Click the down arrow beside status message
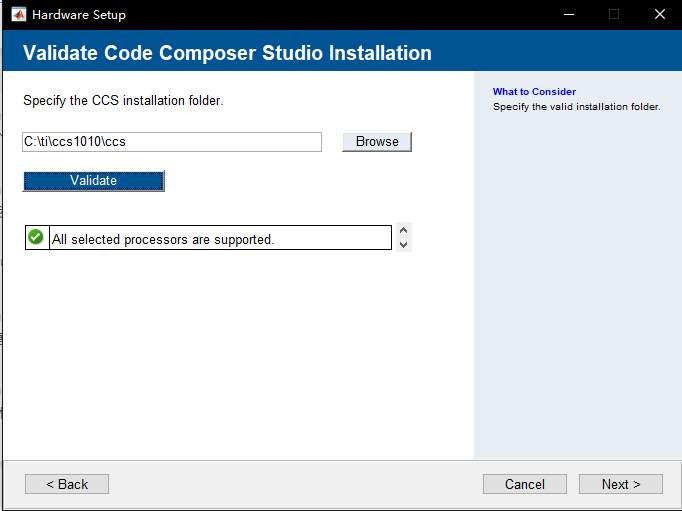 (403, 244)
